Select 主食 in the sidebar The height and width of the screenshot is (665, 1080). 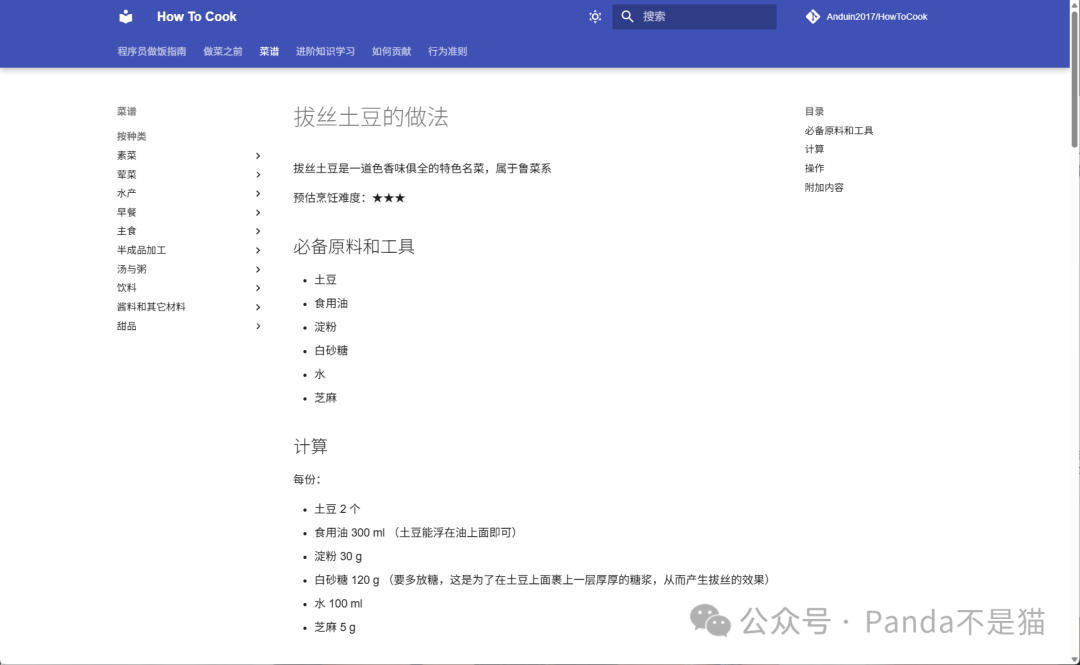point(127,231)
